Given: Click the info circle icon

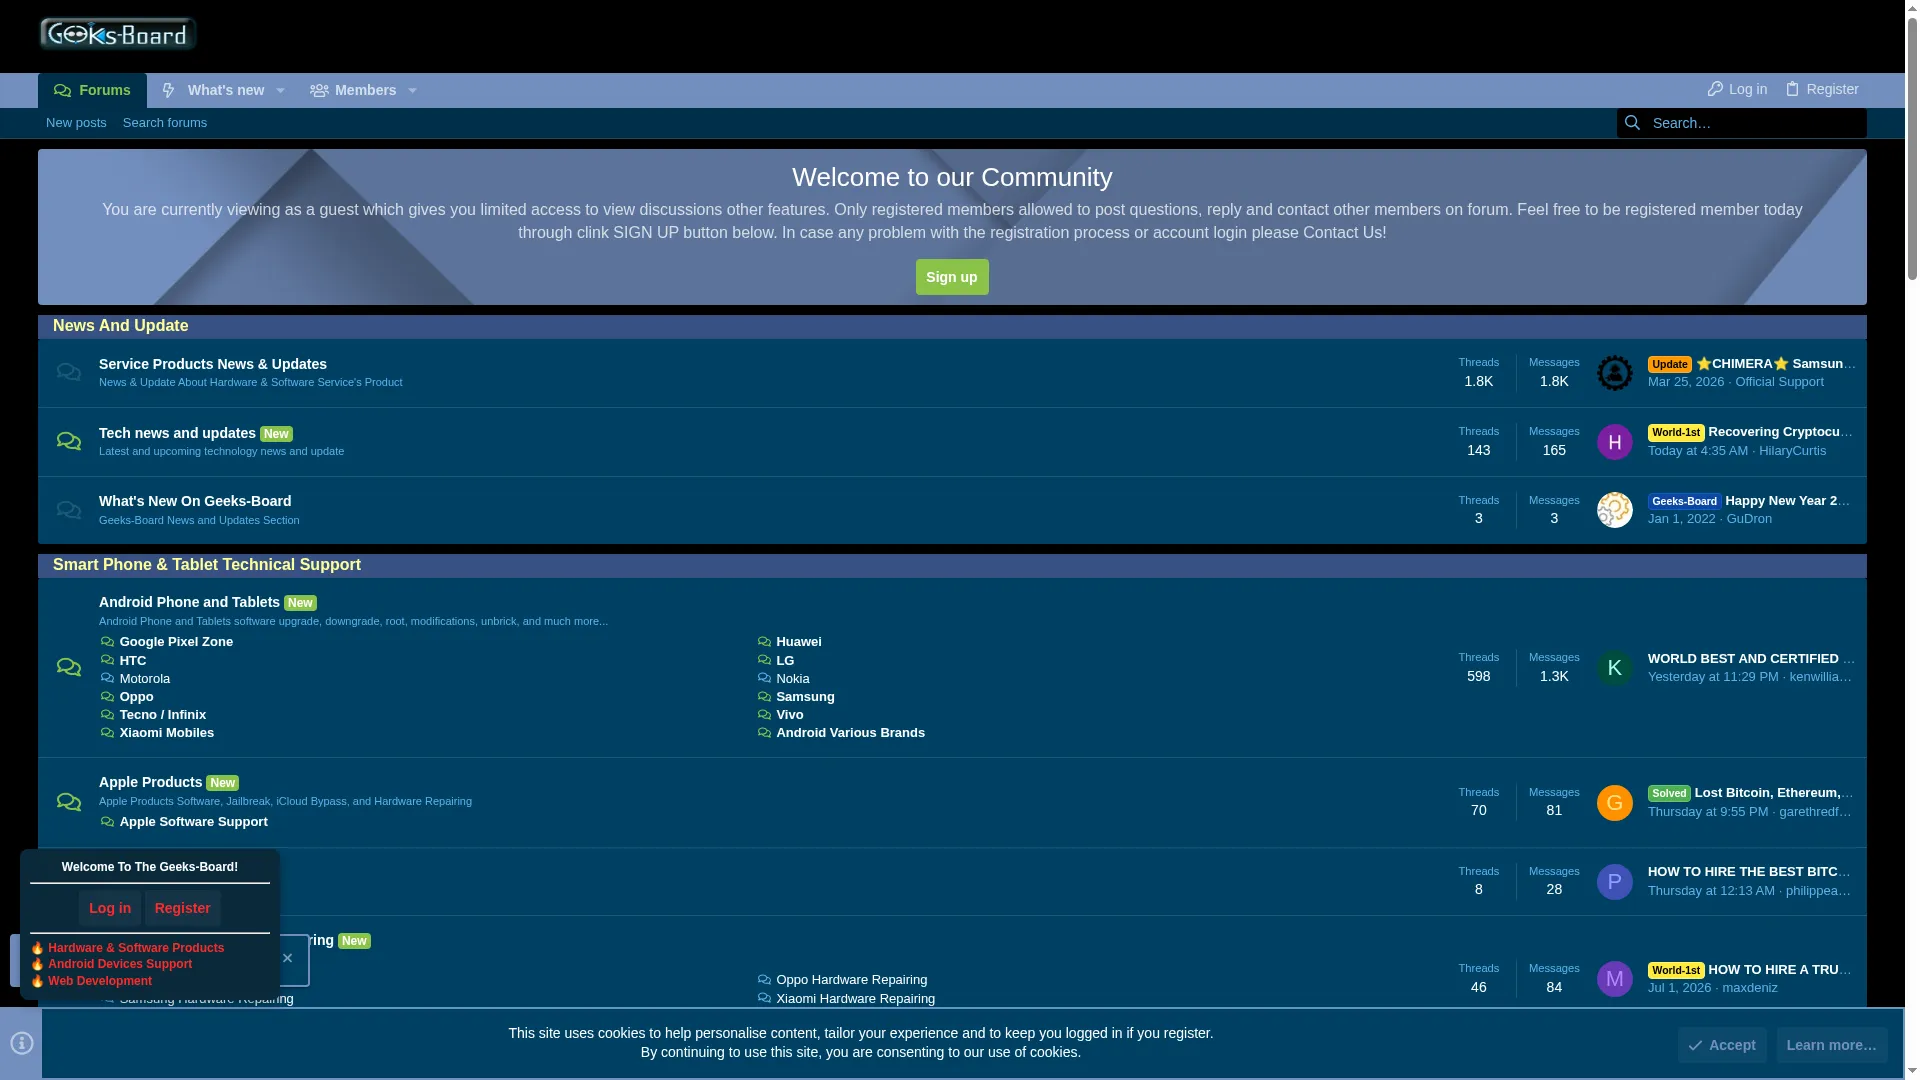Looking at the screenshot, I should tap(21, 1043).
